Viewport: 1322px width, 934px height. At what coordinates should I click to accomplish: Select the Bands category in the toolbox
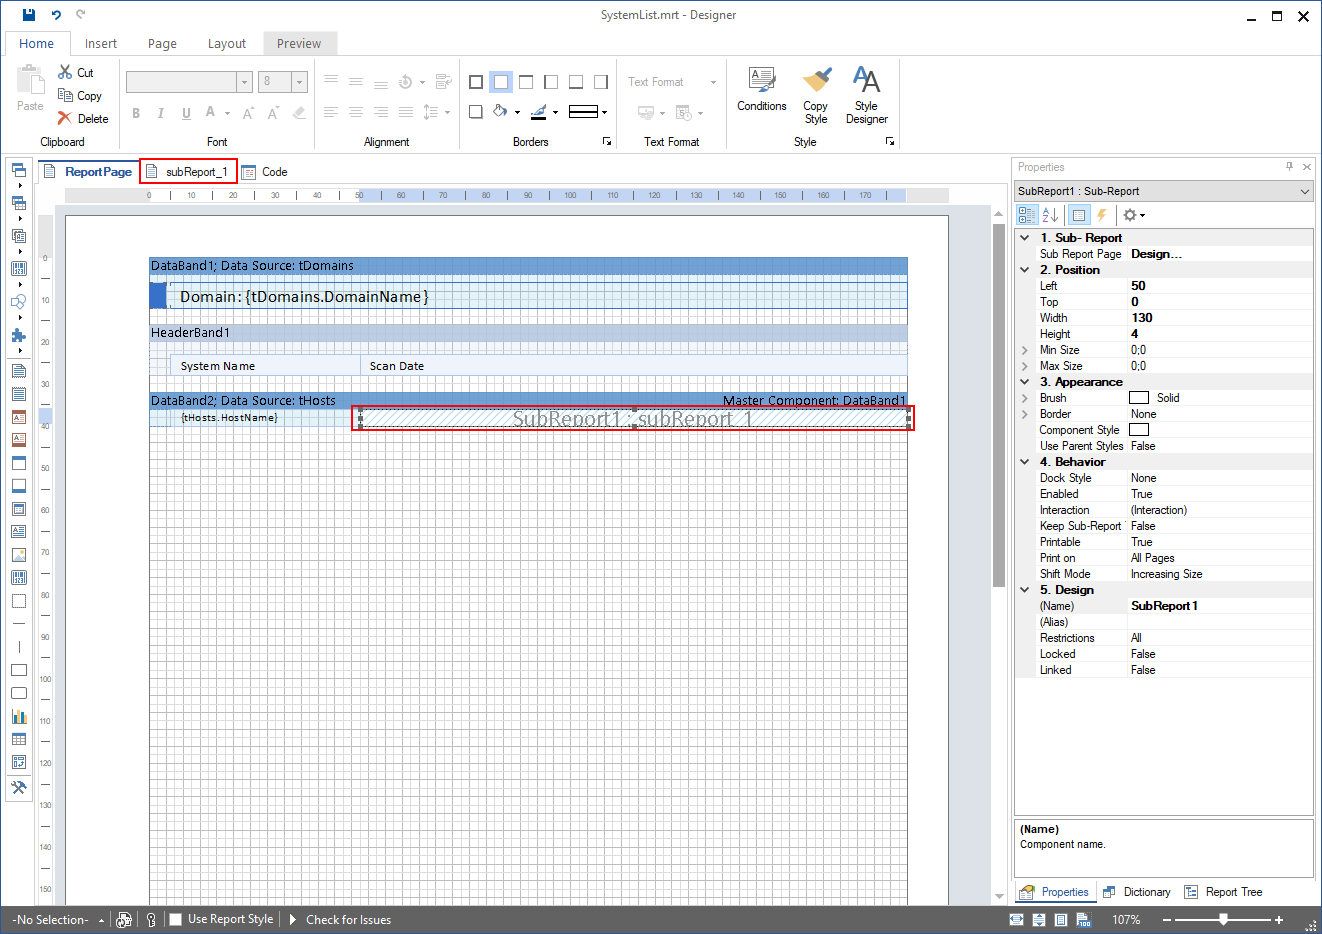(x=18, y=169)
